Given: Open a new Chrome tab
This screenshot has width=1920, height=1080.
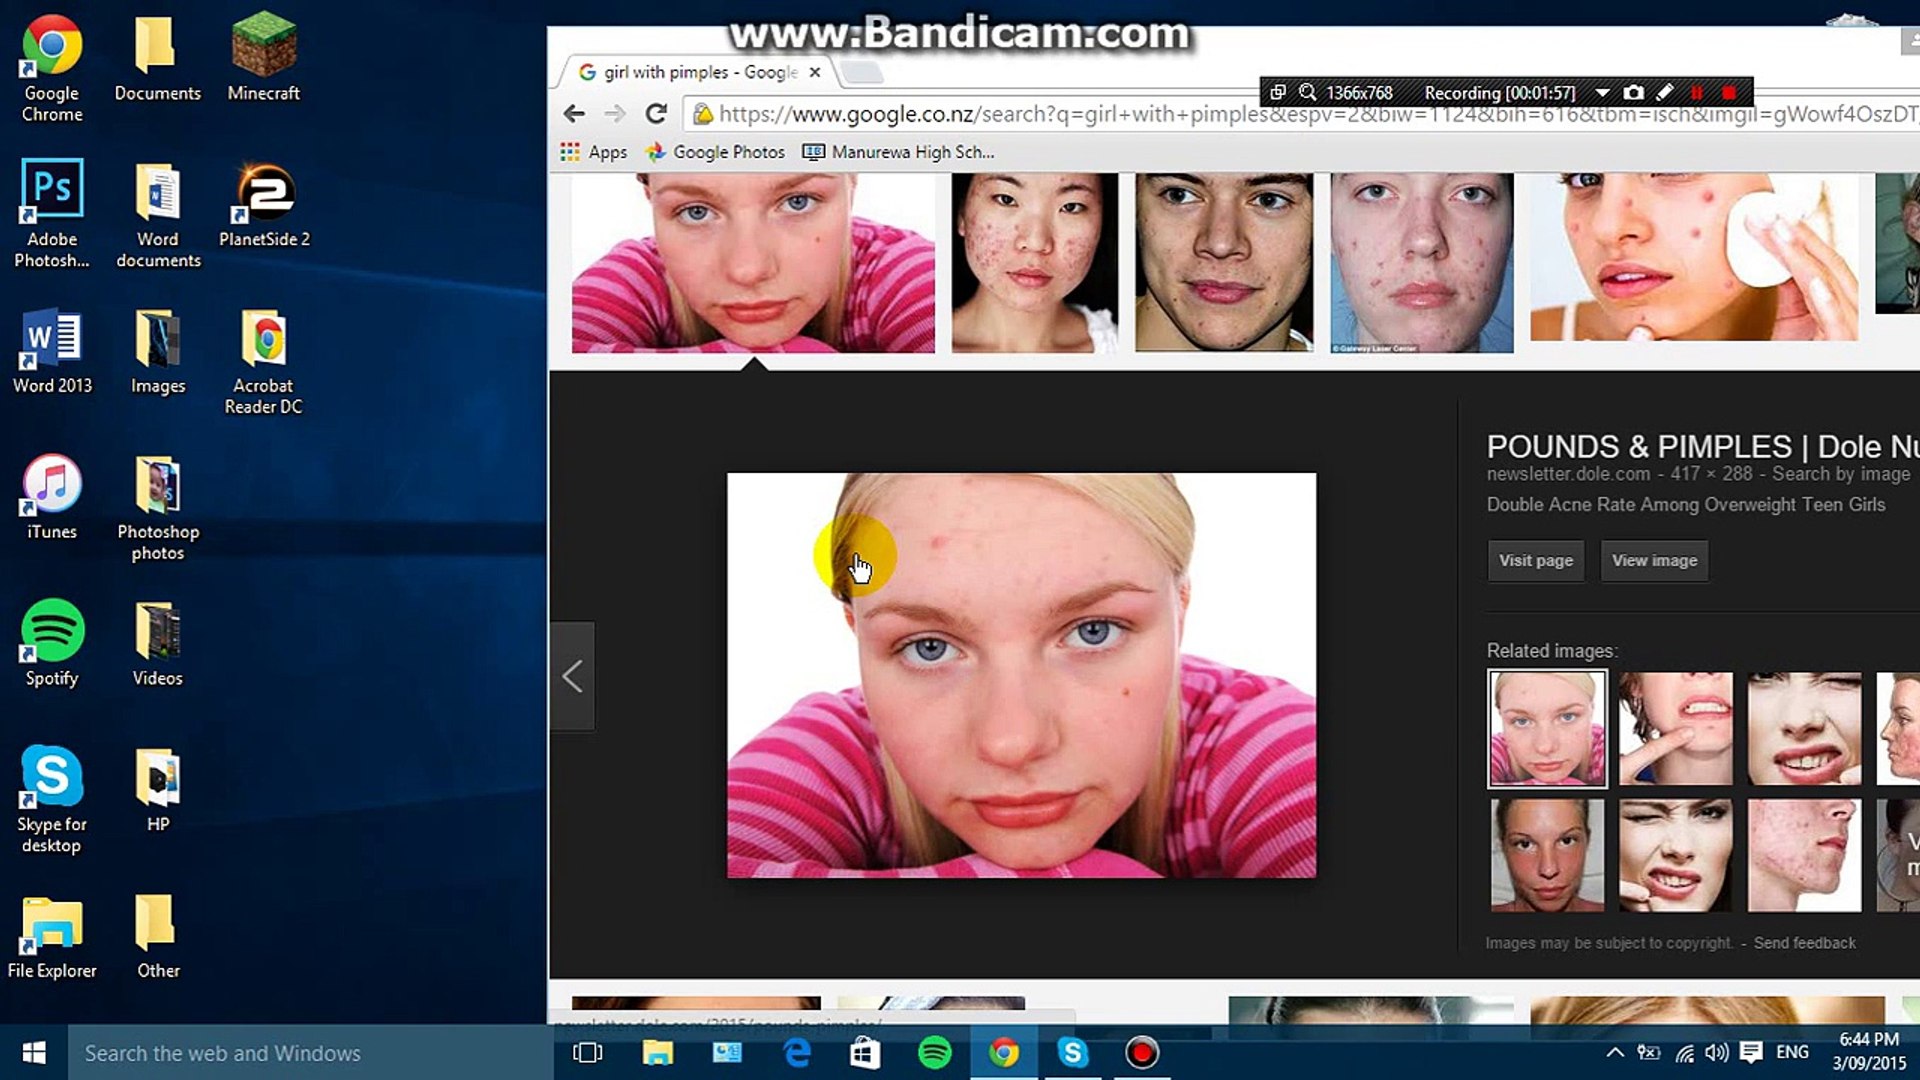Looking at the screenshot, I should [862, 72].
